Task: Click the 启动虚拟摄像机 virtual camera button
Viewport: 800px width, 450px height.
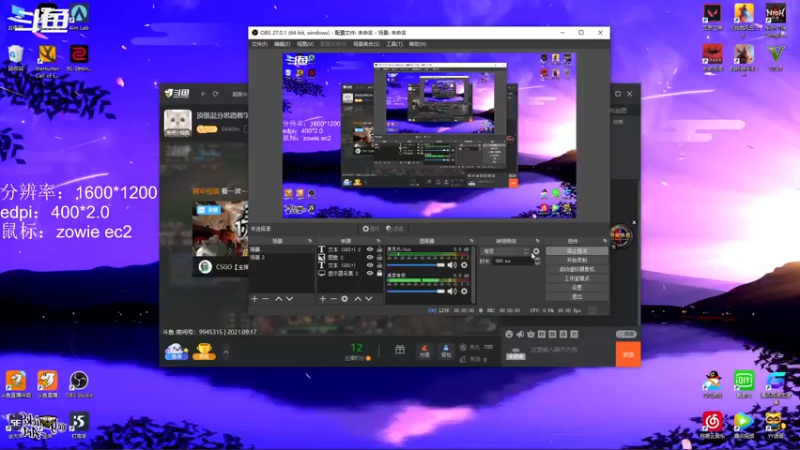Action: tap(577, 269)
